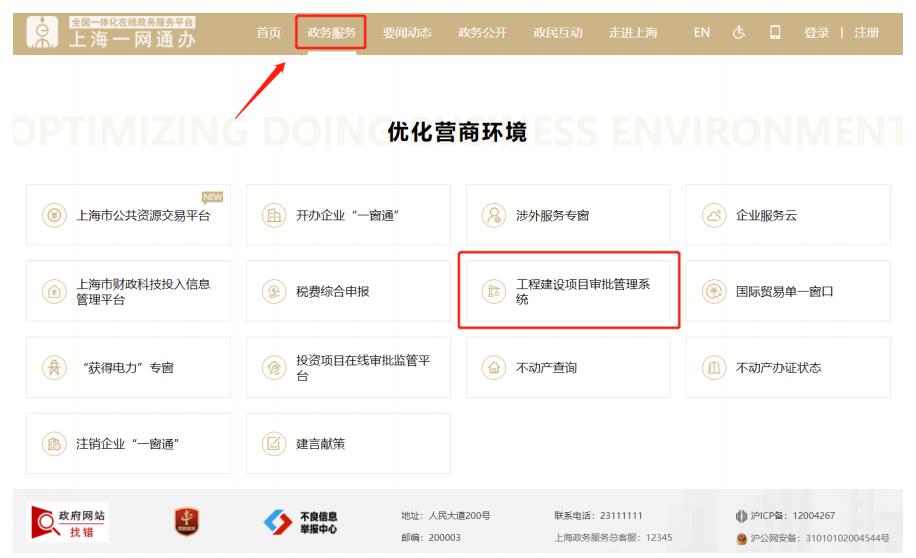916x558 pixels.
Task: Click the 国际贸易单一窗口 globe icon
Action: point(714,291)
